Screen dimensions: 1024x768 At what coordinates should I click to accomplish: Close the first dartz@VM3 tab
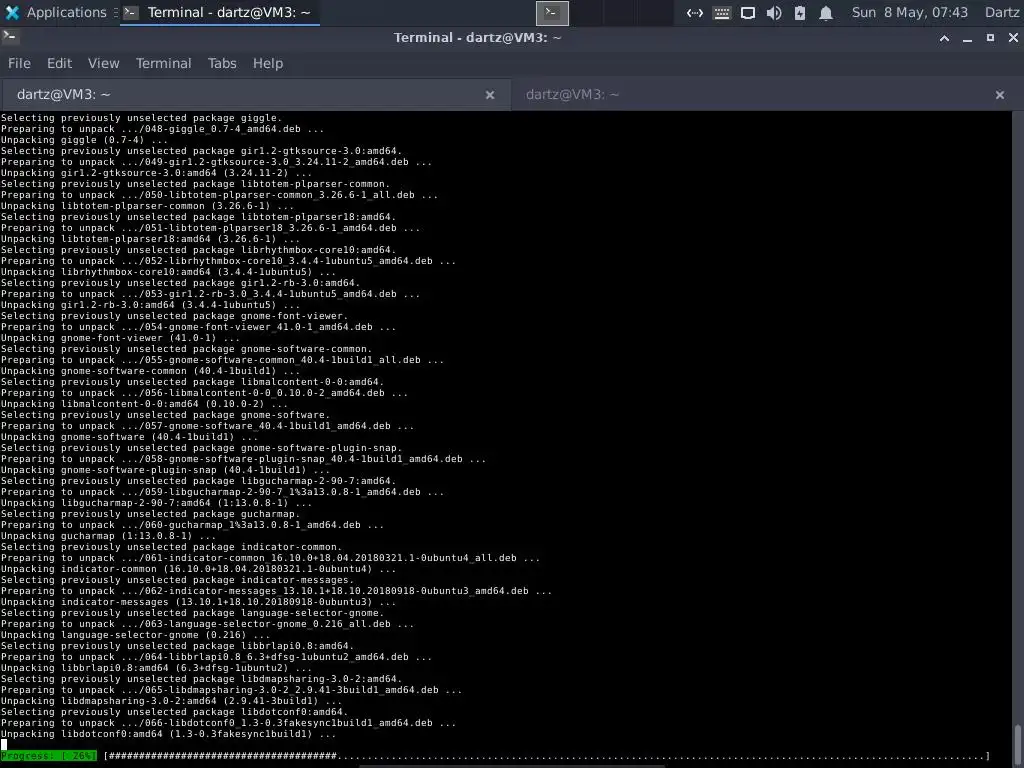[490, 95]
